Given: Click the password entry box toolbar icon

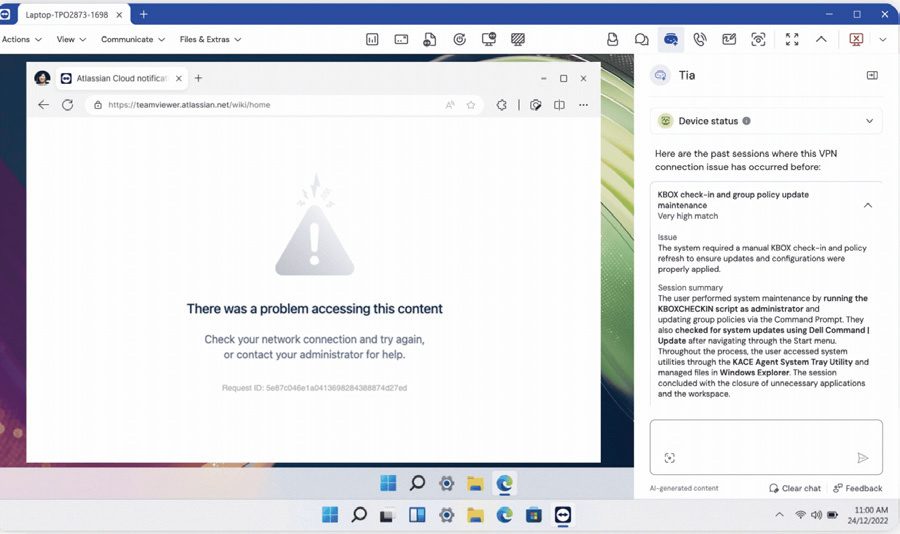Looking at the screenshot, I should (x=401, y=40).
